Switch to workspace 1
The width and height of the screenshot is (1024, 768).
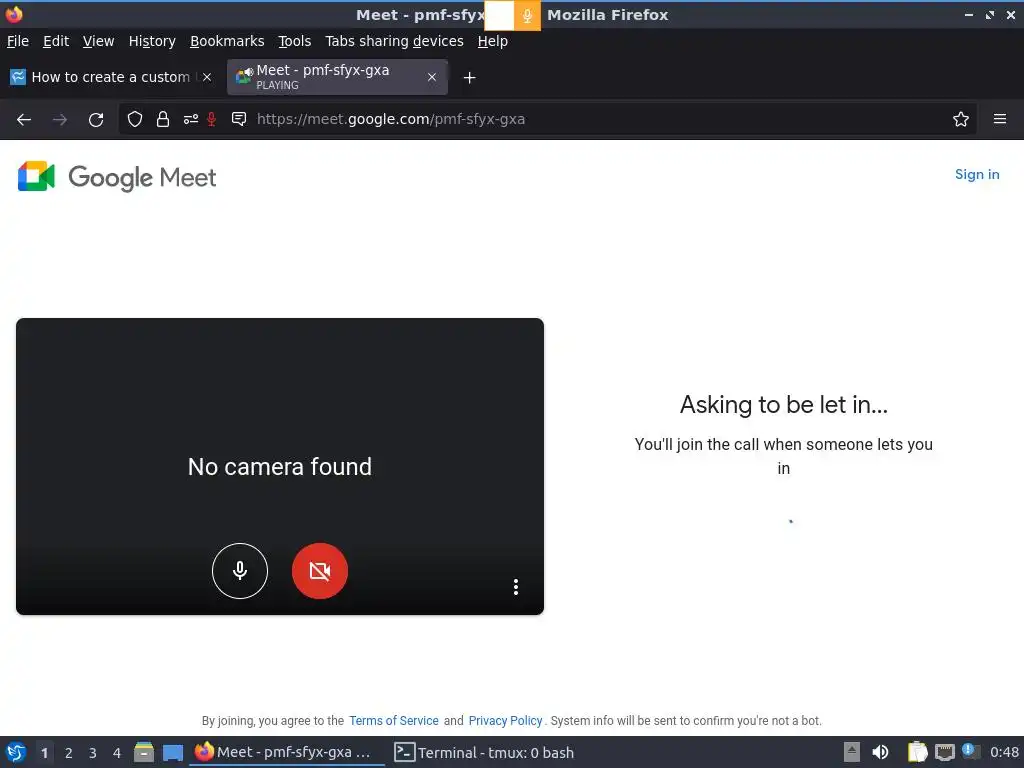44,753
